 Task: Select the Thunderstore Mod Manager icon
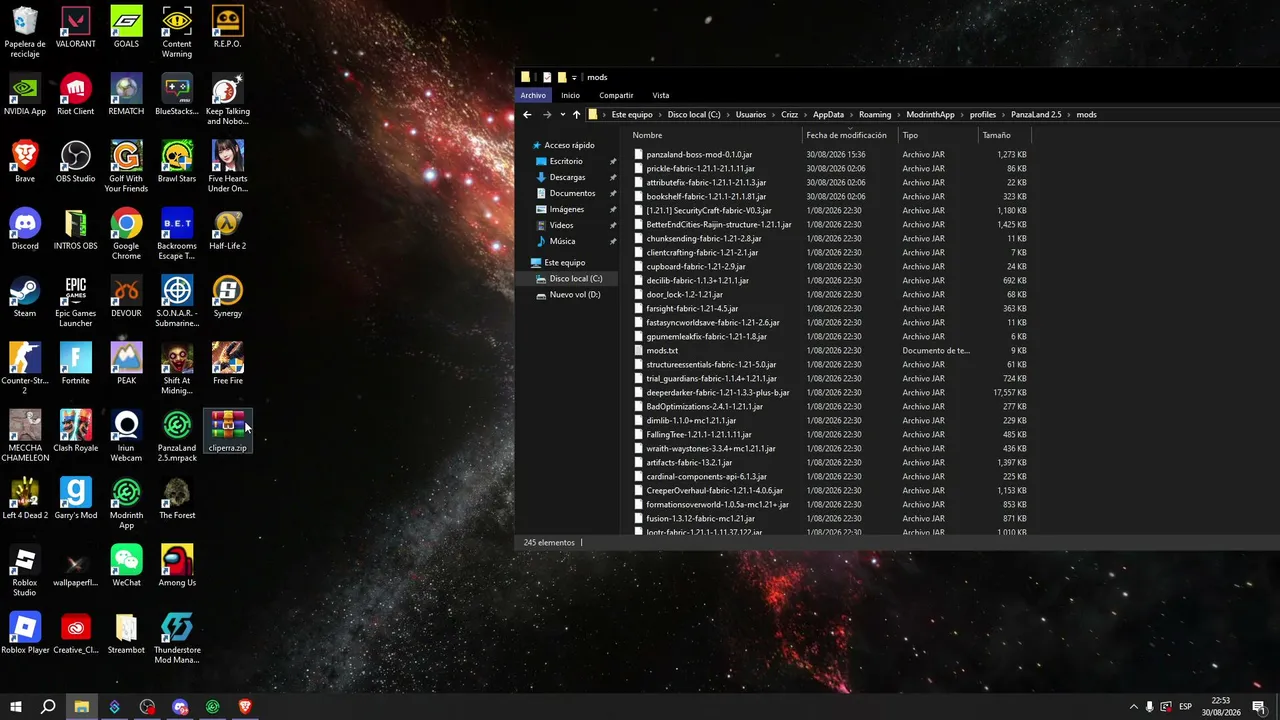pyautogui.click(x=177, y=637)
